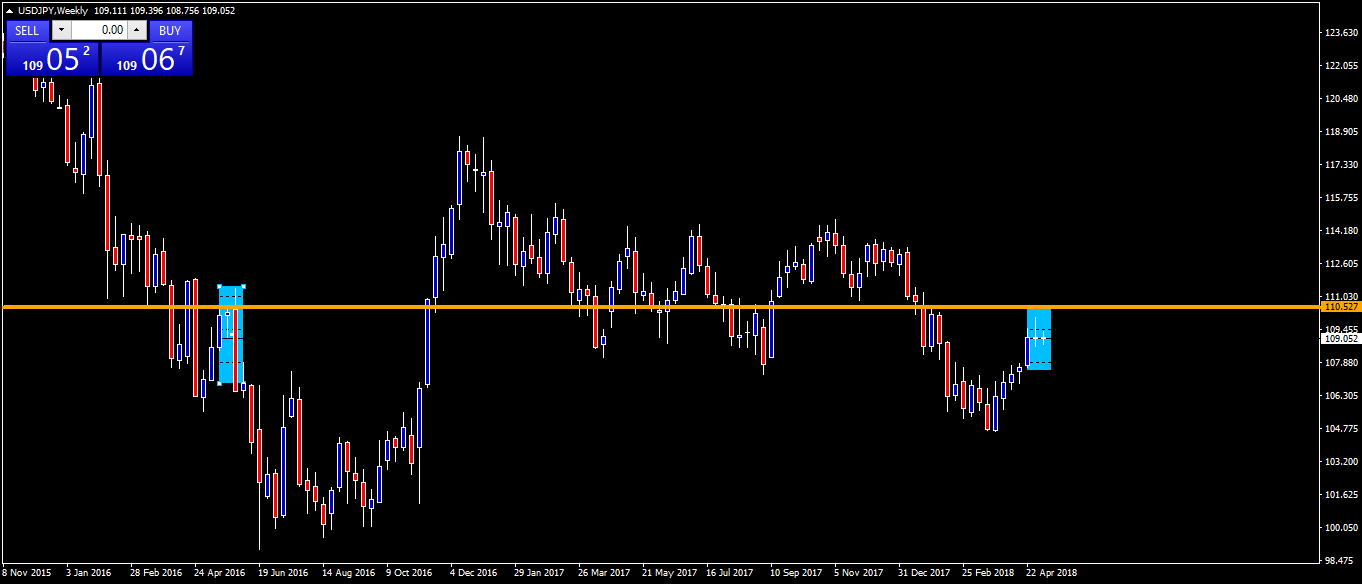Focus the 0.00 volume input field
The image size is (1362, 584).
[x=99, y=31]
